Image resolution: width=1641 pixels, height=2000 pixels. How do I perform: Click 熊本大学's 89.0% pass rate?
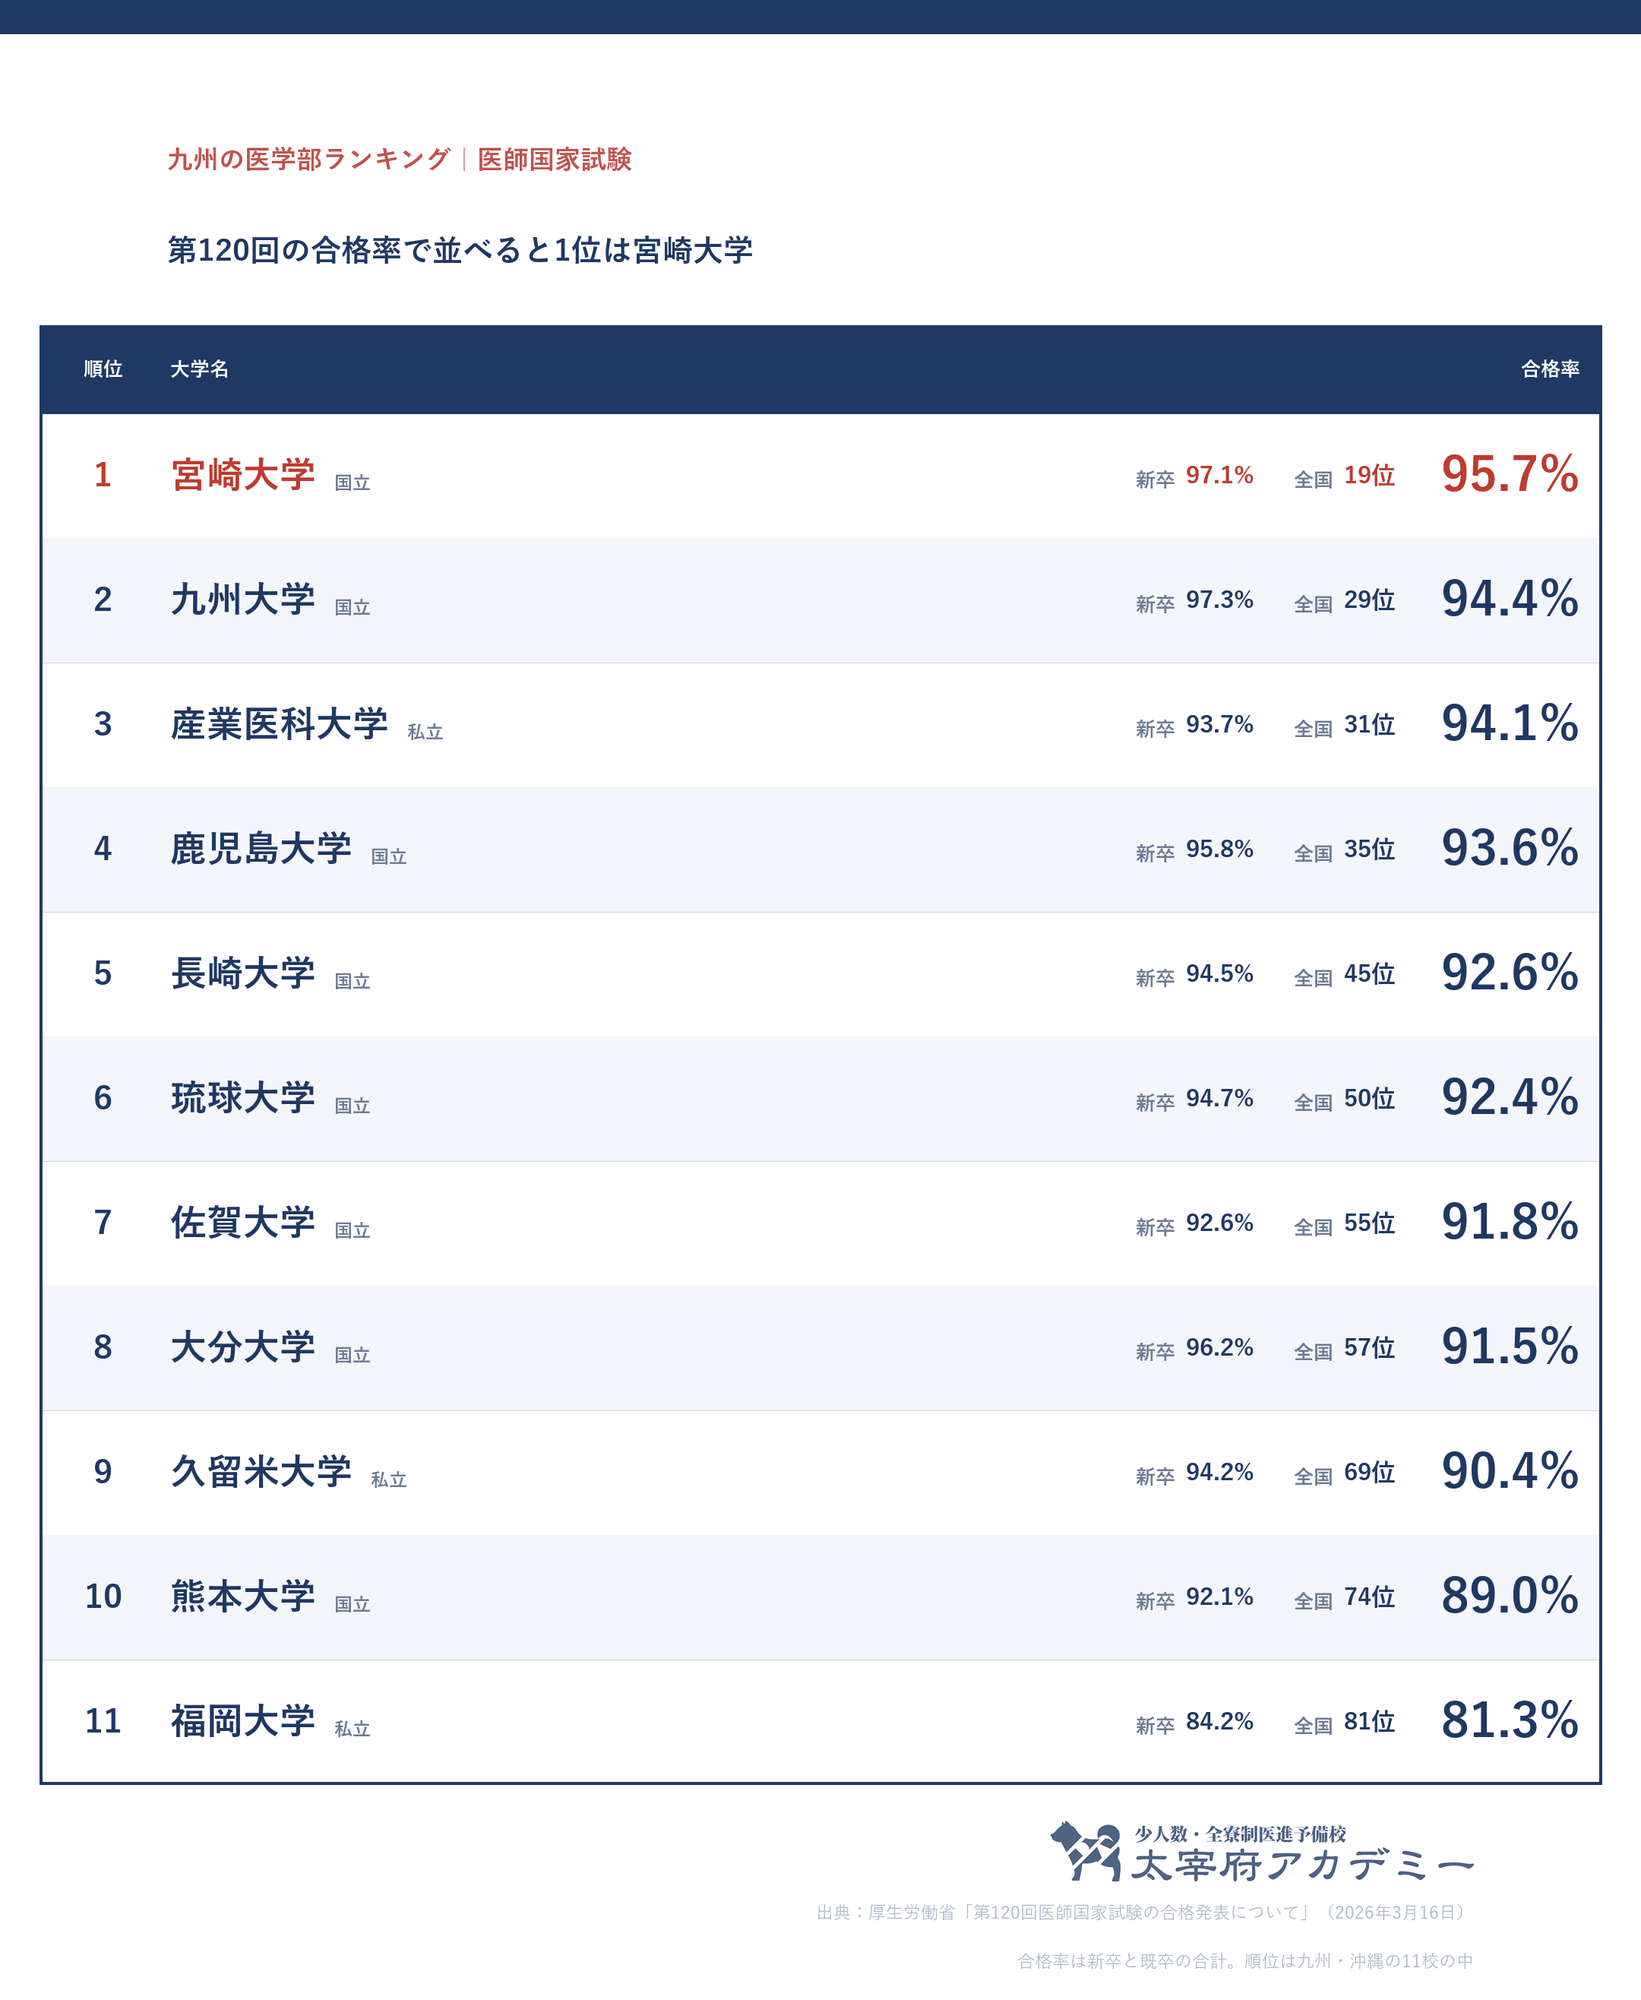click(1509, 1595)
